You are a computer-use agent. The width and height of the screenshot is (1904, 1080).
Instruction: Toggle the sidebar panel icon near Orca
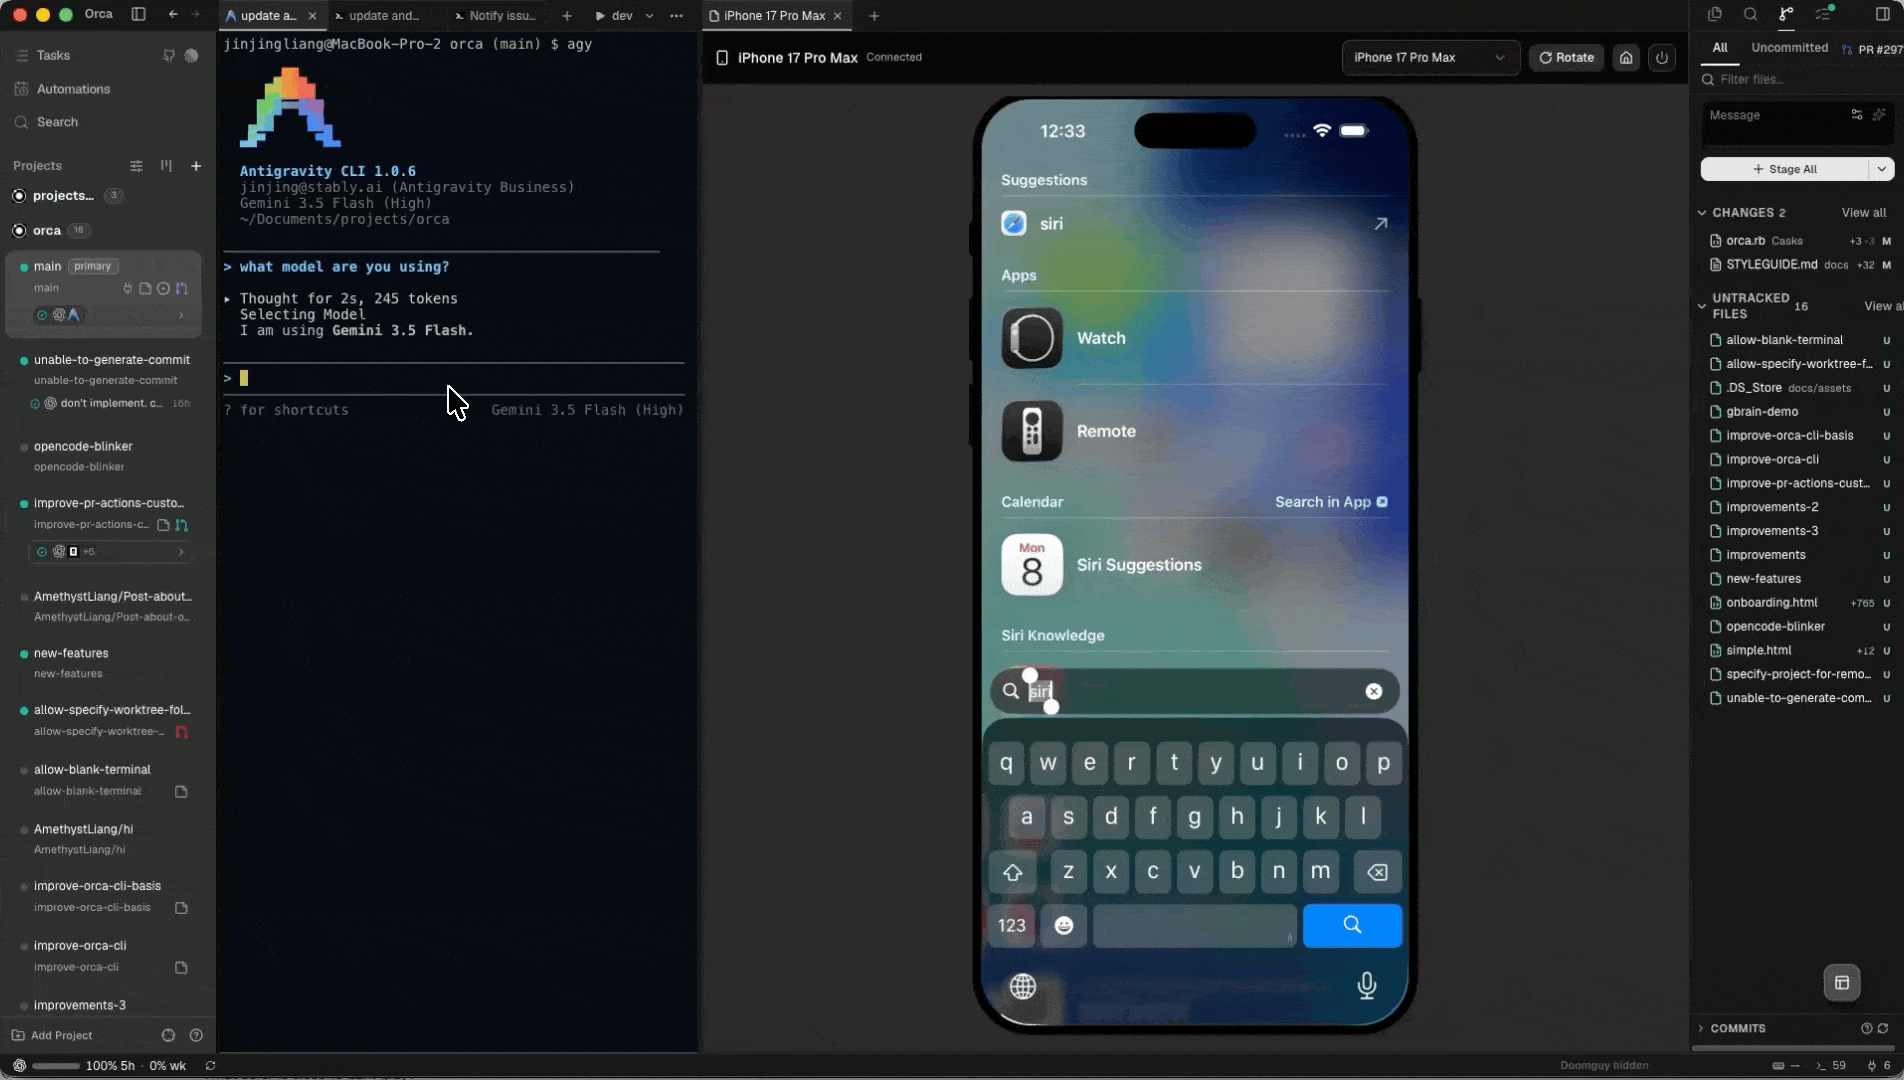click(x=139, y=15)
